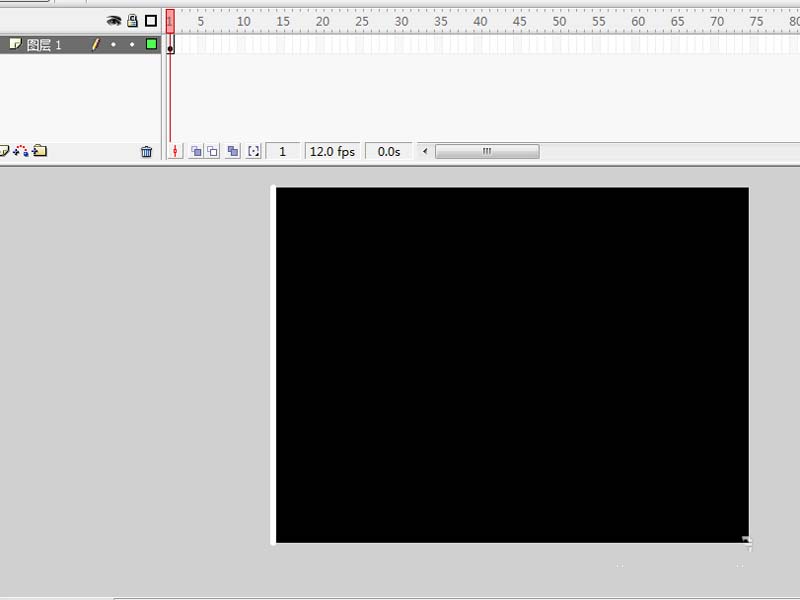Click frame 30 on the timeline ruler
This screenshot has height=600, width=800.
click(402, 21)
